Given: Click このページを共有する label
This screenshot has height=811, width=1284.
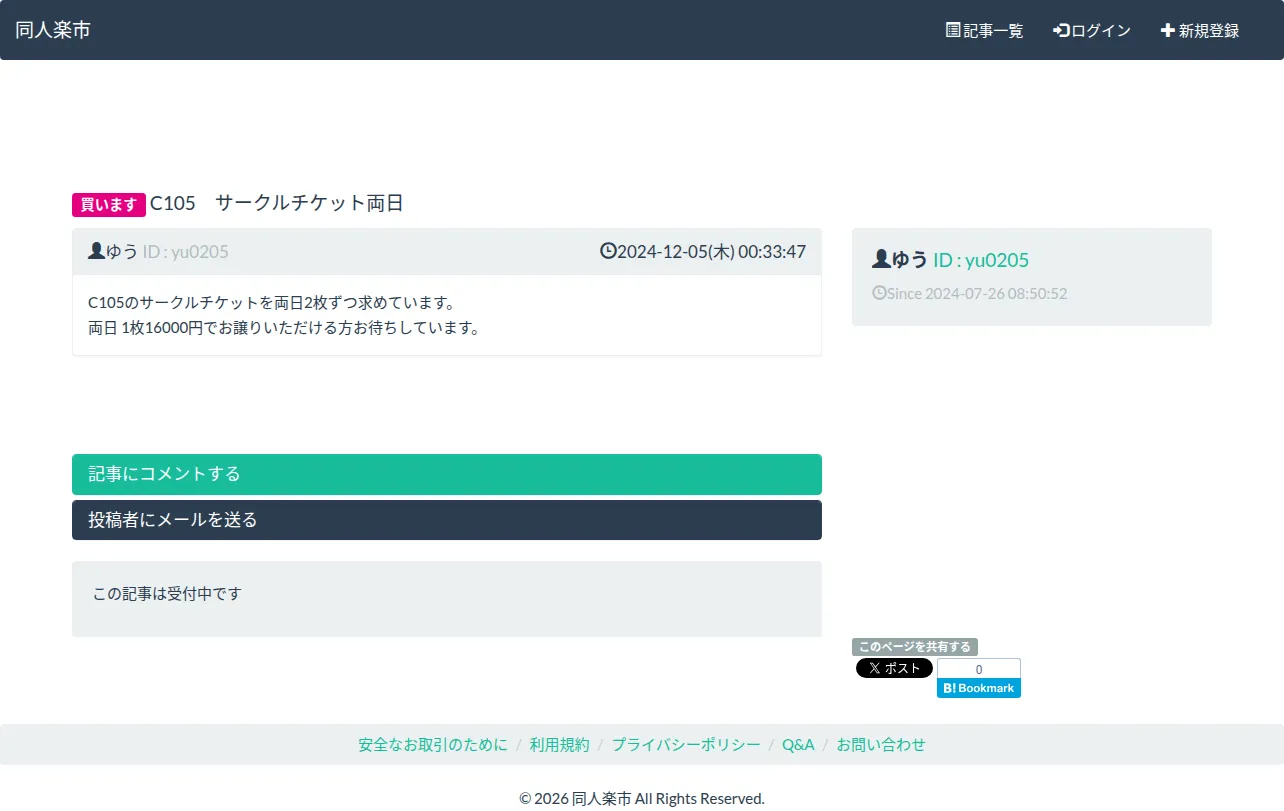Looking at the screenshot, I should coord(915,647).
